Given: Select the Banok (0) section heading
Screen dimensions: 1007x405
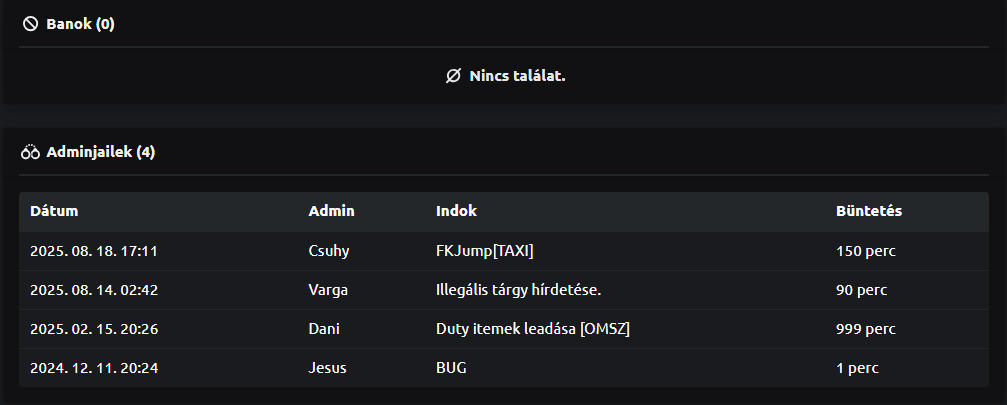Looking at the screenshot, I should click(80, 24).
